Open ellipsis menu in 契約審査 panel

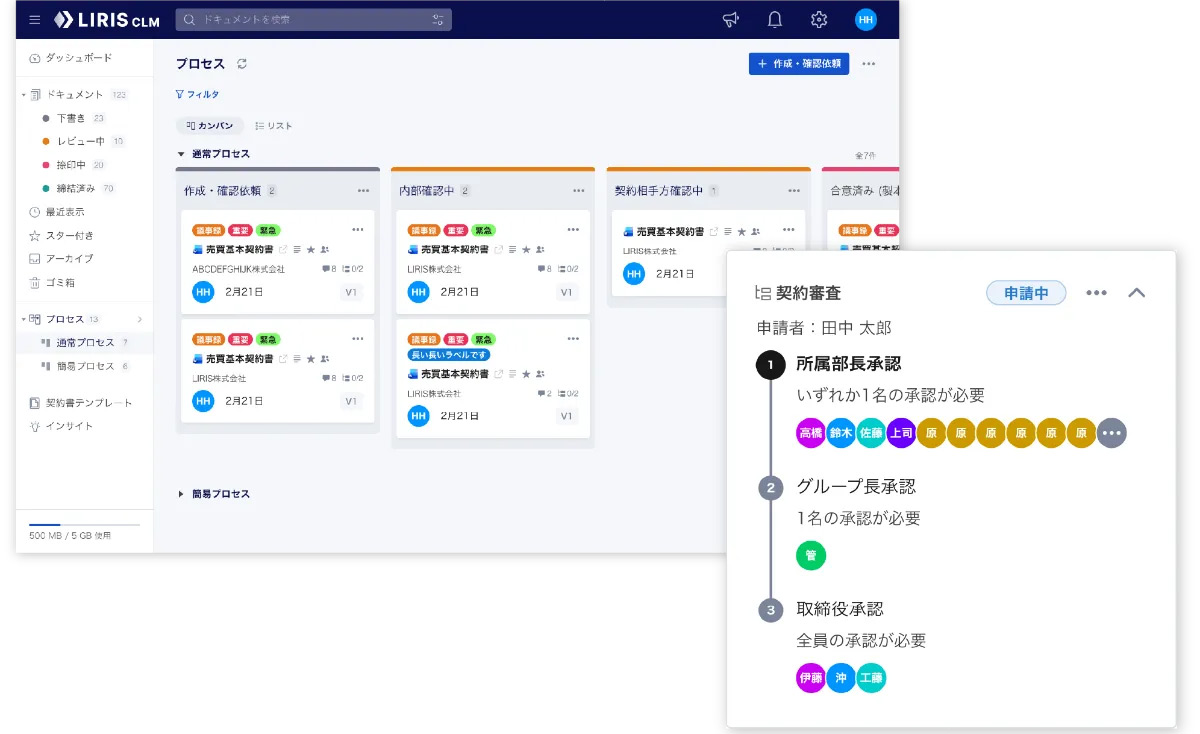click(x=1097, y=293)
